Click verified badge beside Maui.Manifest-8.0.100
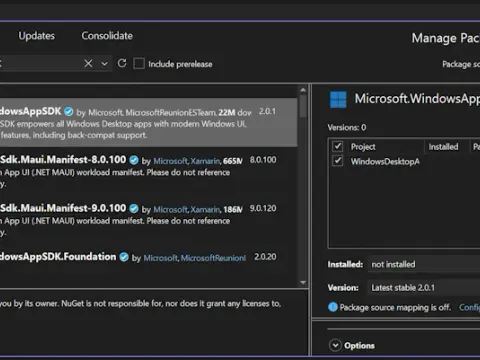This screenshot has height=360, width=480. coord(134,160)
